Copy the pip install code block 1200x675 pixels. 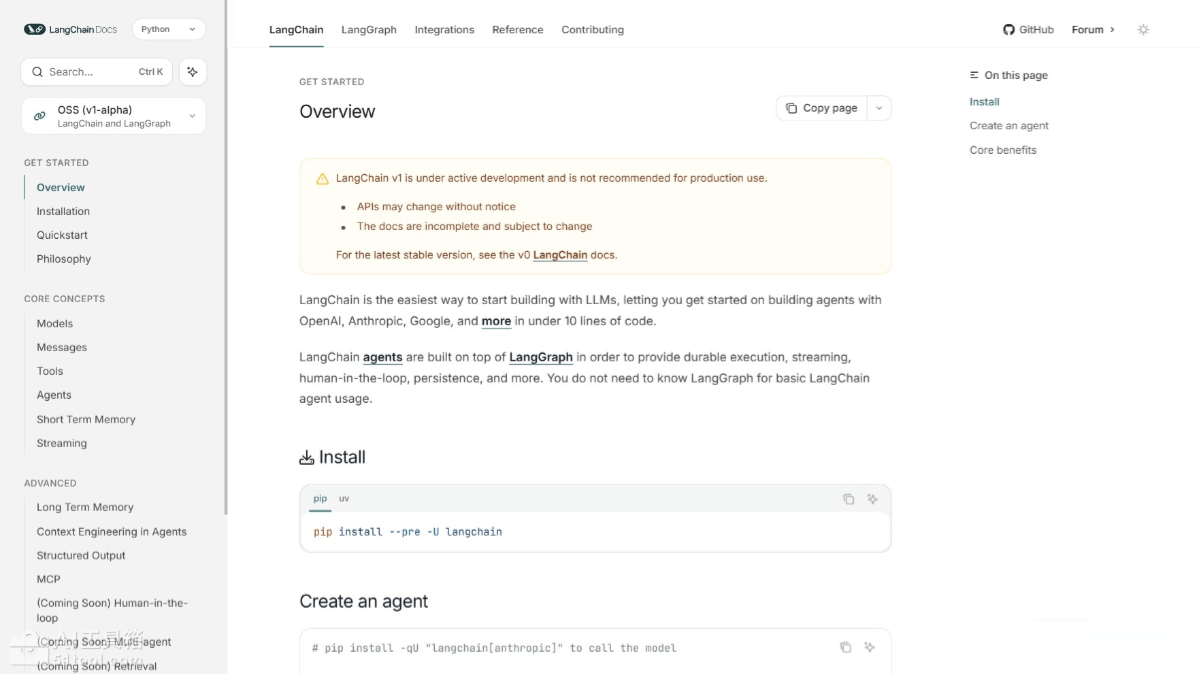848,499
